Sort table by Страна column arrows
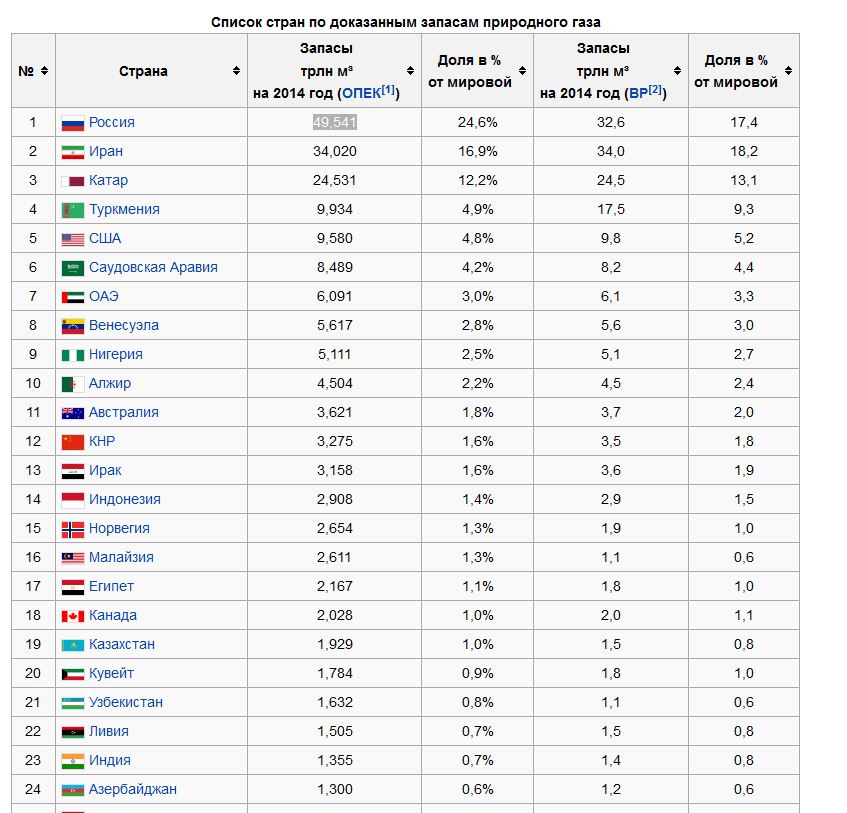Screen dimensions: 847x813 237,71
